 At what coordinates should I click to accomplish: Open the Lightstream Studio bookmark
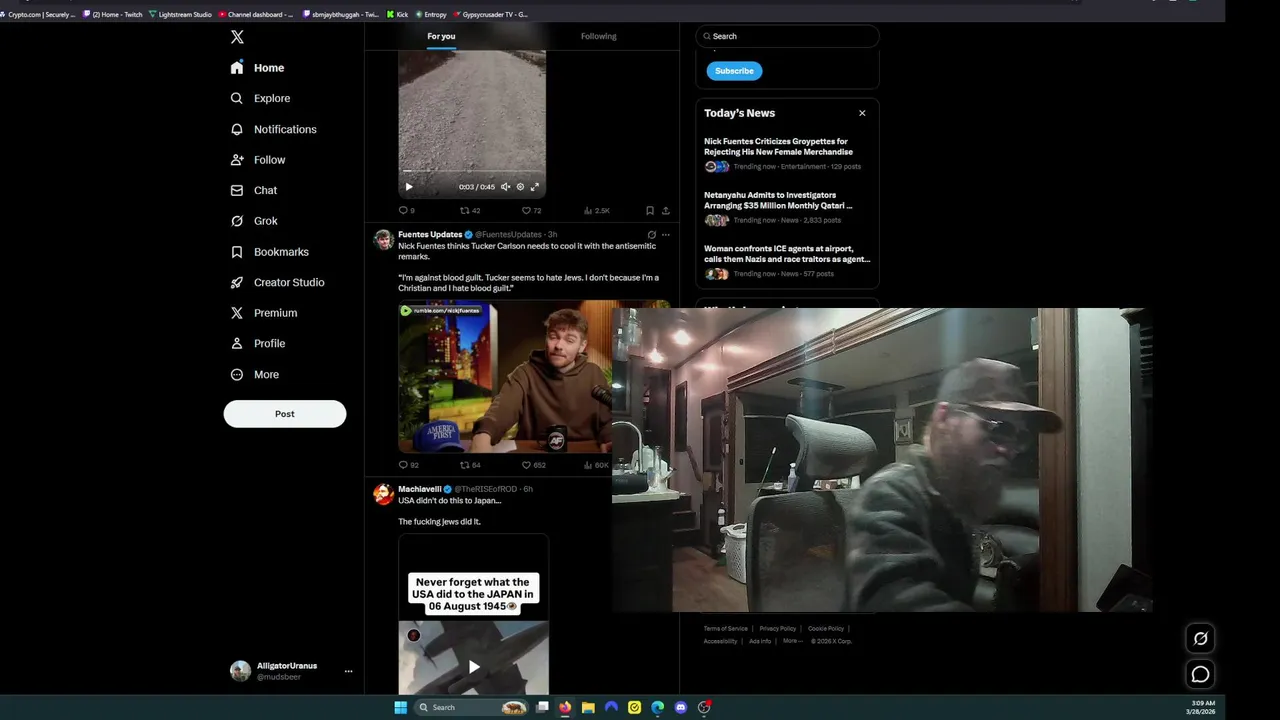180,15
